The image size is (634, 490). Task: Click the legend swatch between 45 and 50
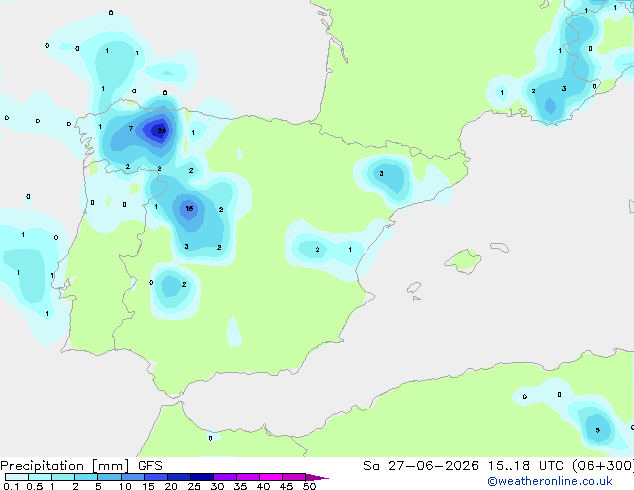click(x=294, y=477)
